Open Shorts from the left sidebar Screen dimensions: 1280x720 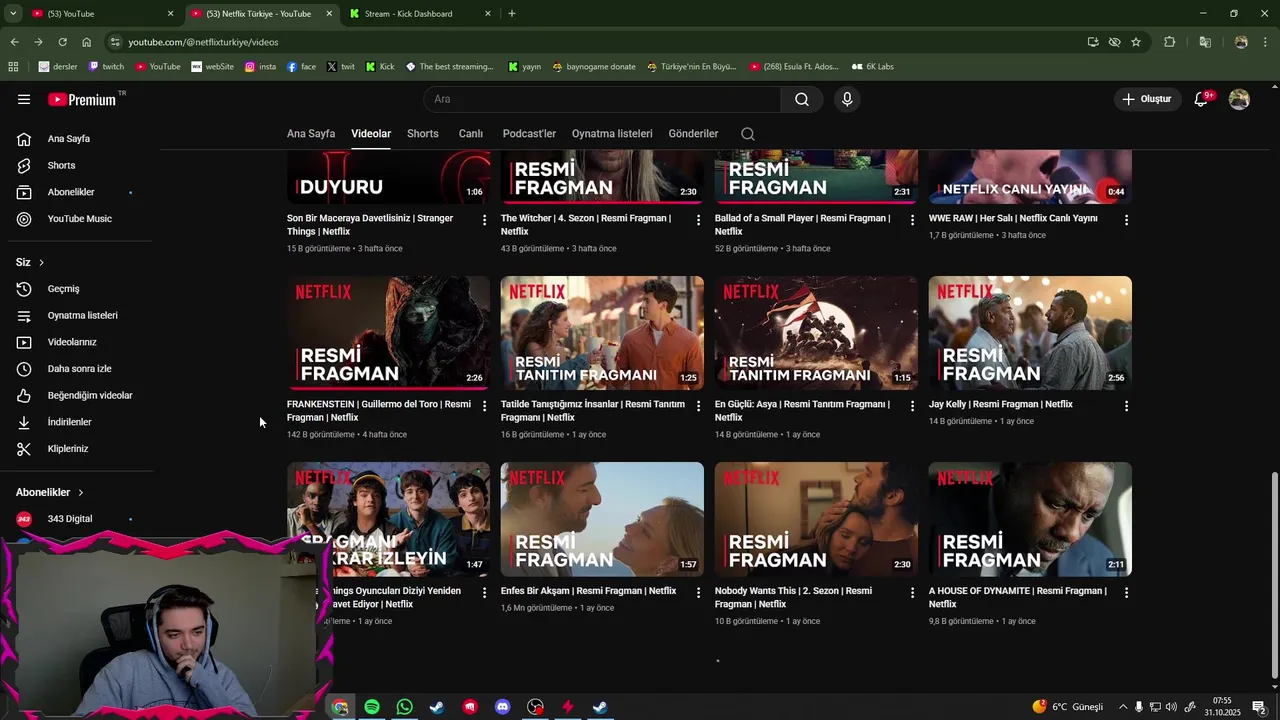80,165
